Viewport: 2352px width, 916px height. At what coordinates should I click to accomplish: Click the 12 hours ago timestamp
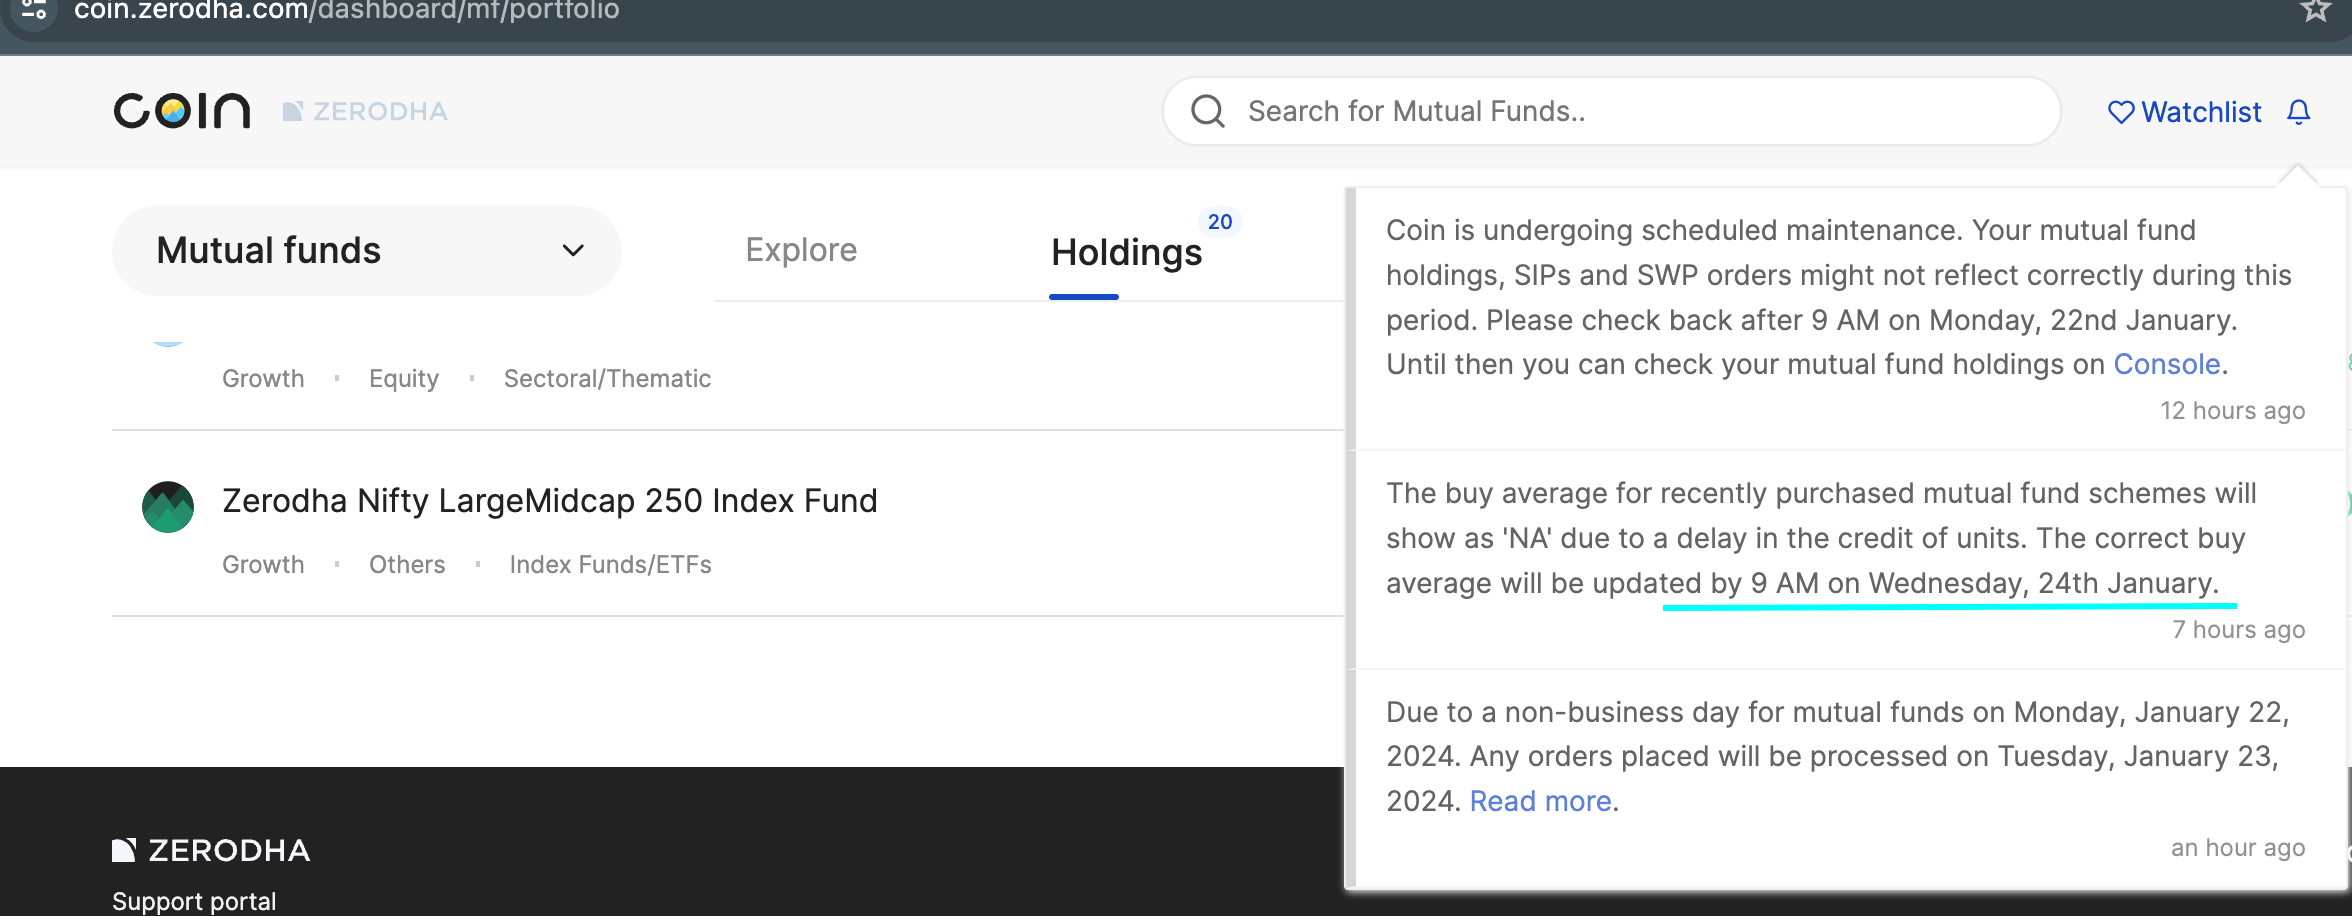point(2232,411)
